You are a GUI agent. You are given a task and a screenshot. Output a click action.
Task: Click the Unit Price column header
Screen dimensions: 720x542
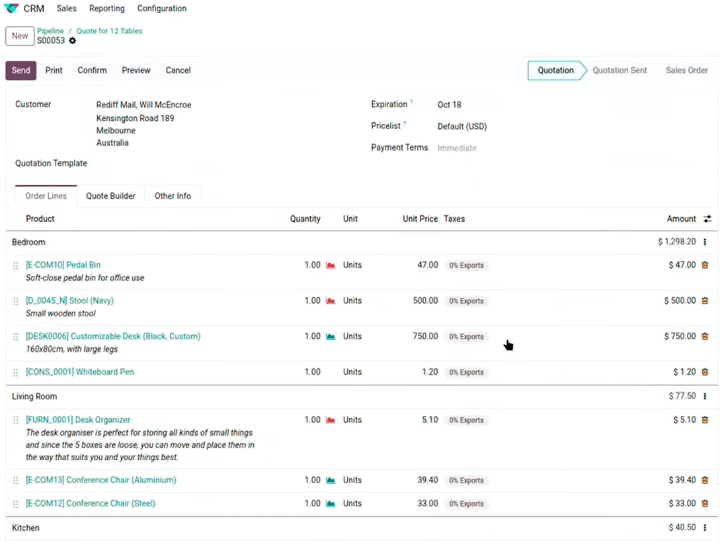point(420,219)
